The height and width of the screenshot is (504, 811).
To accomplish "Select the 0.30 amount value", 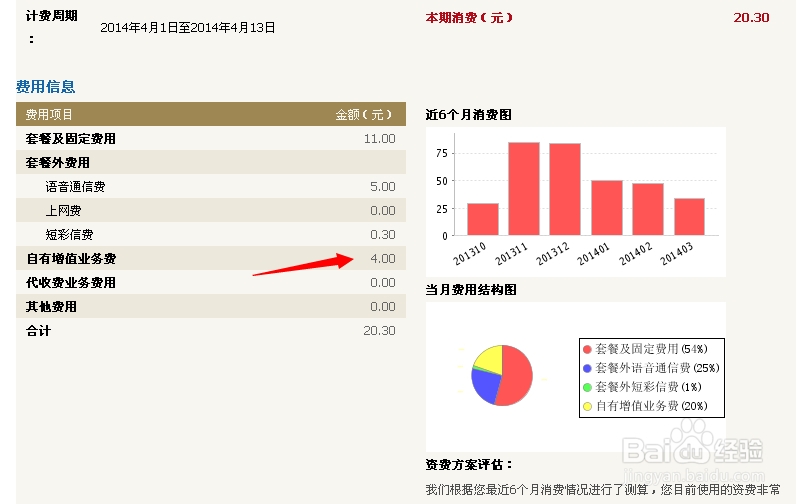I will click(382, 234).
